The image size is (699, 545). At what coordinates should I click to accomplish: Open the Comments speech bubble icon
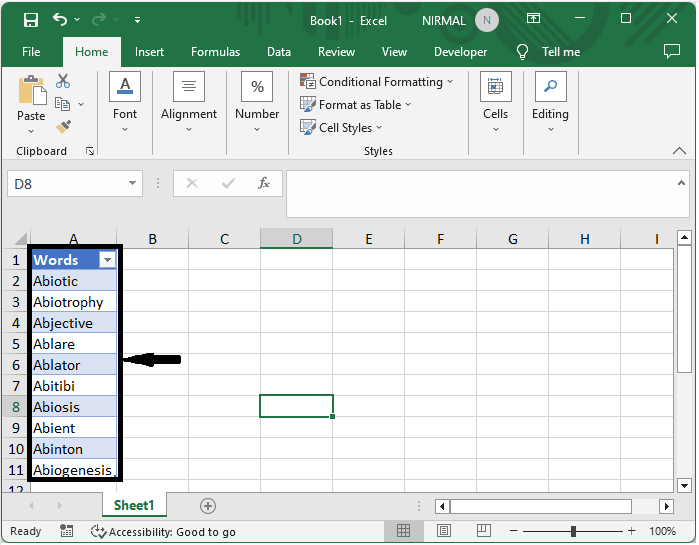point(671,51)
